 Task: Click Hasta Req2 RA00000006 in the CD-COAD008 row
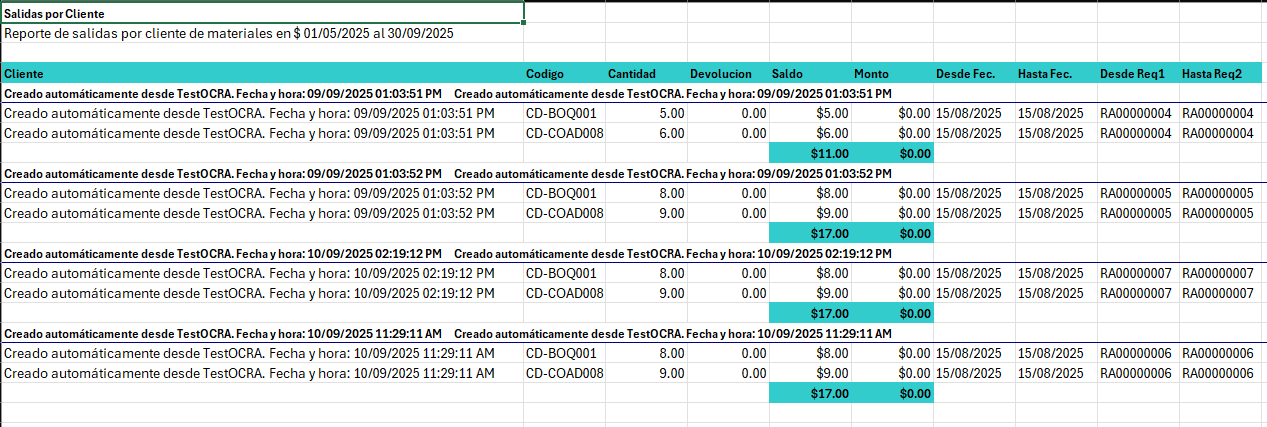click(x=1223, y=373)
